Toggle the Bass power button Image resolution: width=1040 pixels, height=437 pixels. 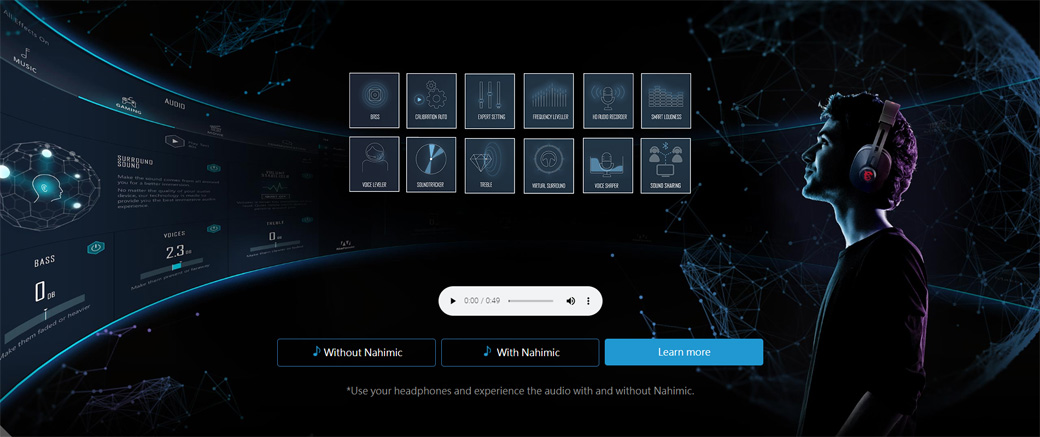pos(96,247)
